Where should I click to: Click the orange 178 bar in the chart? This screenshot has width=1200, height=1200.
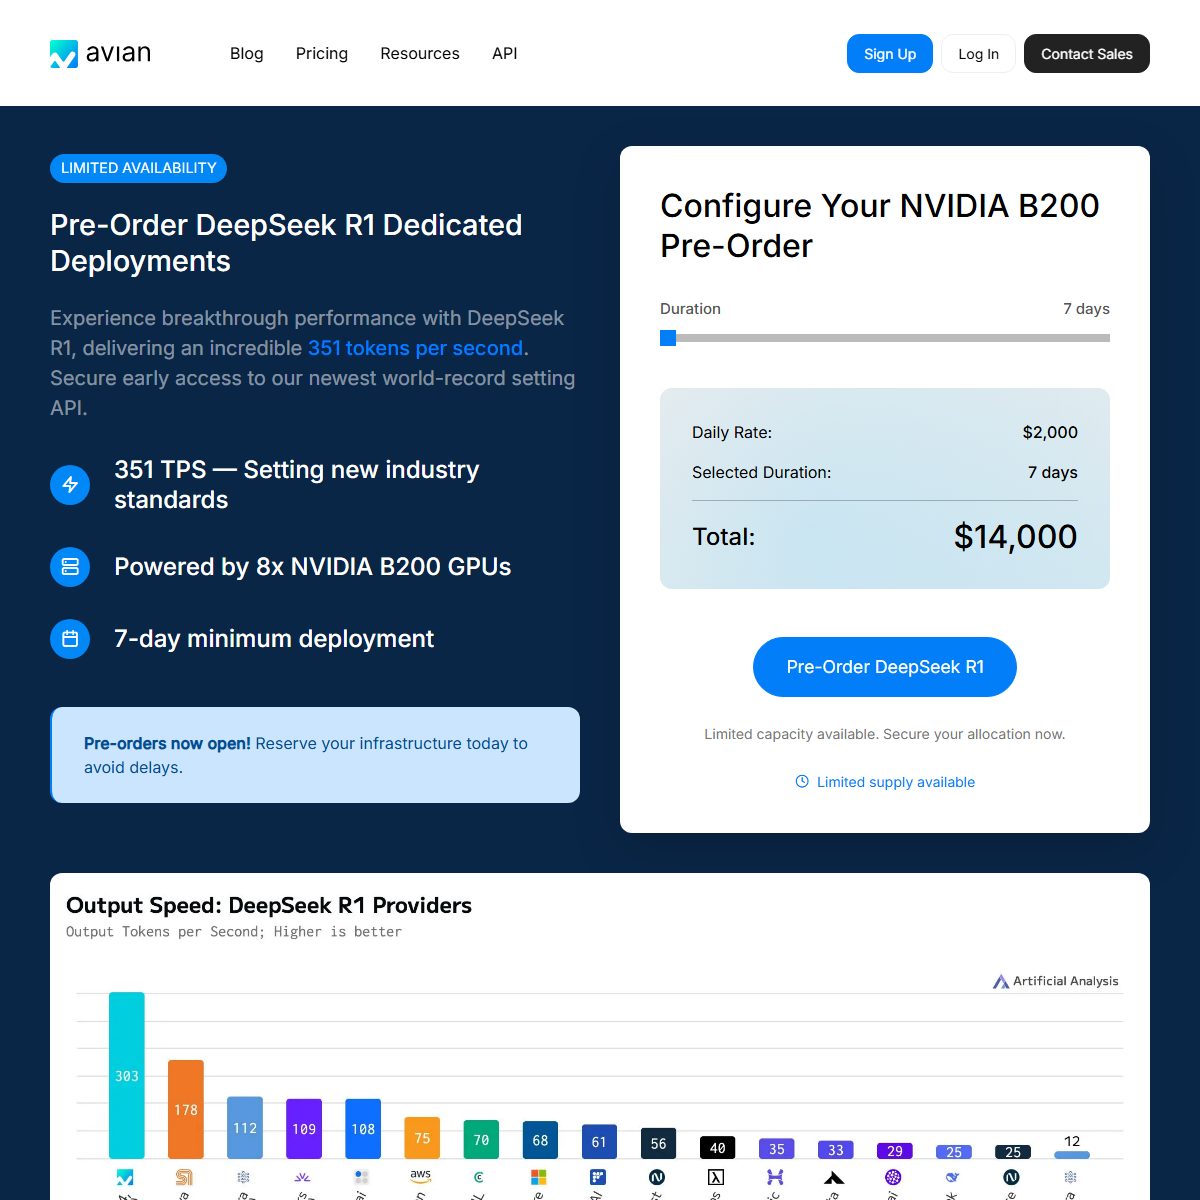coord(185,1109)
